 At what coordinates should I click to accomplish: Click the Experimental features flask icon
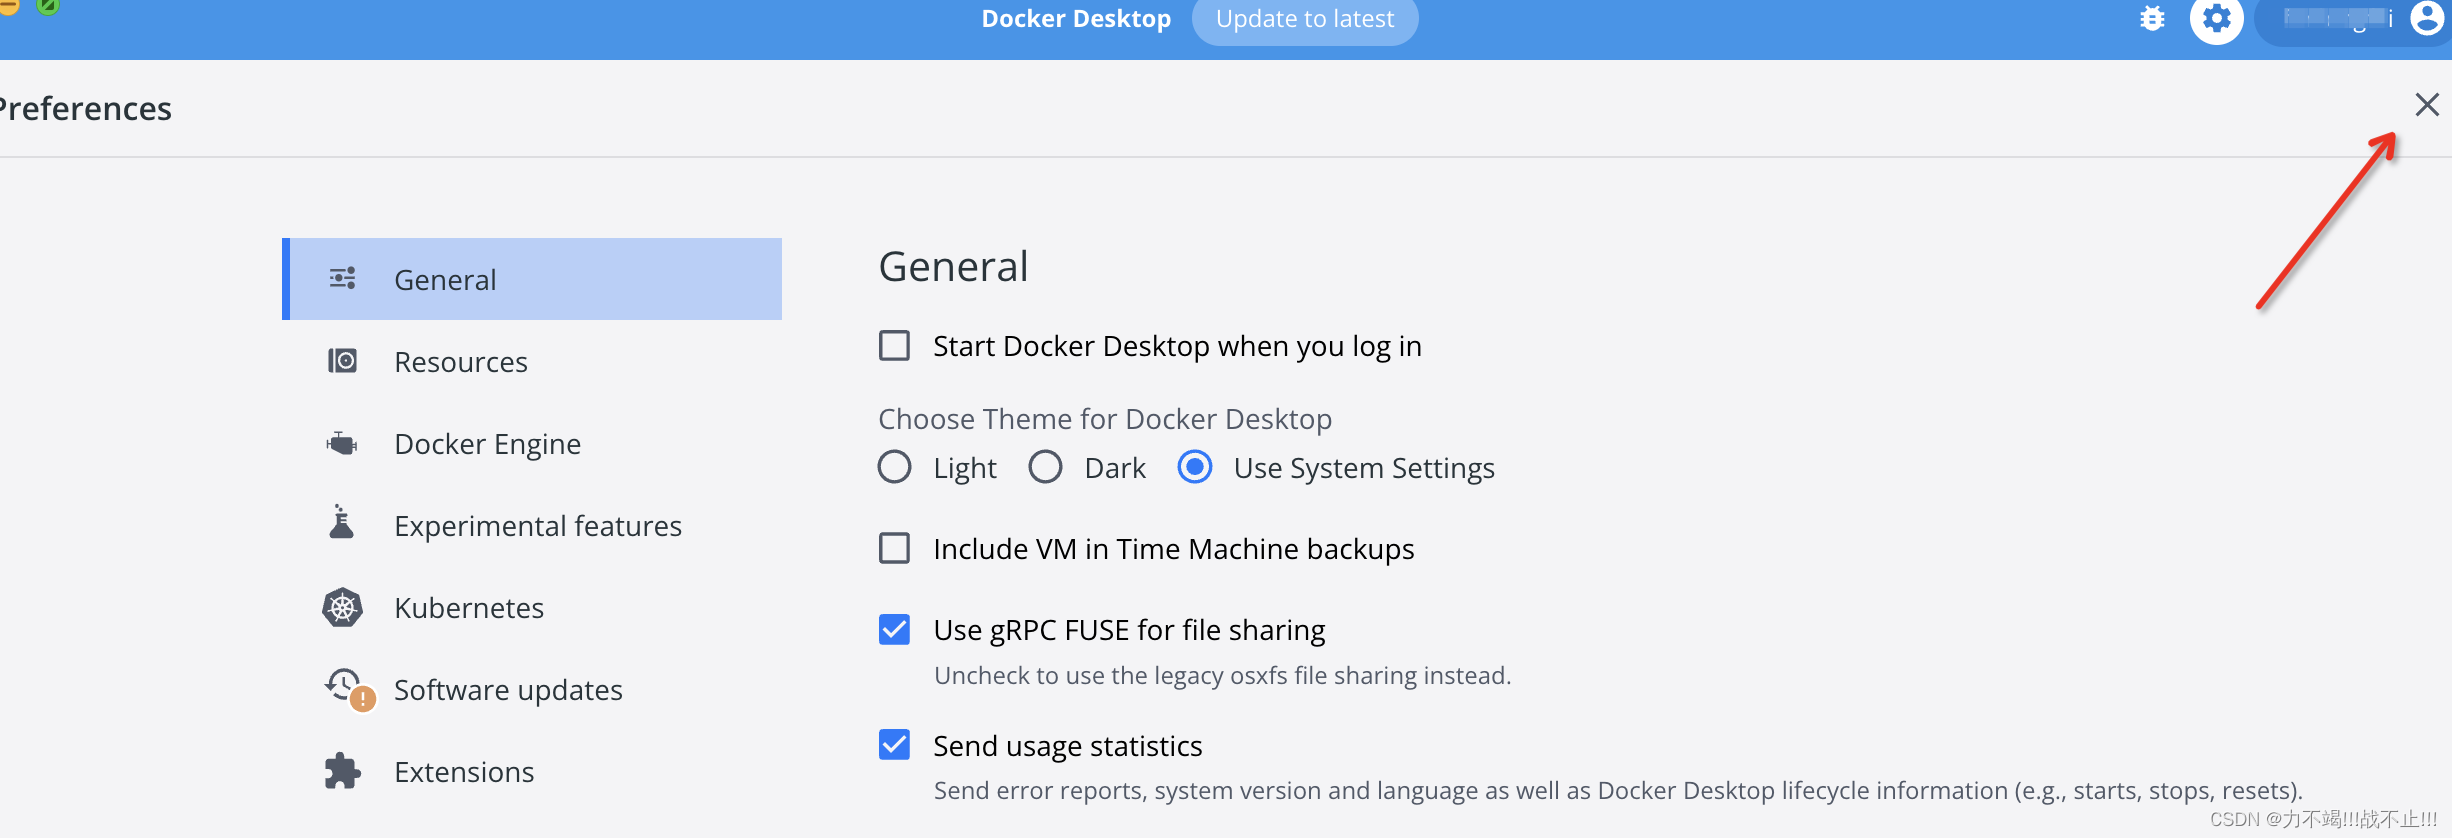342,522
